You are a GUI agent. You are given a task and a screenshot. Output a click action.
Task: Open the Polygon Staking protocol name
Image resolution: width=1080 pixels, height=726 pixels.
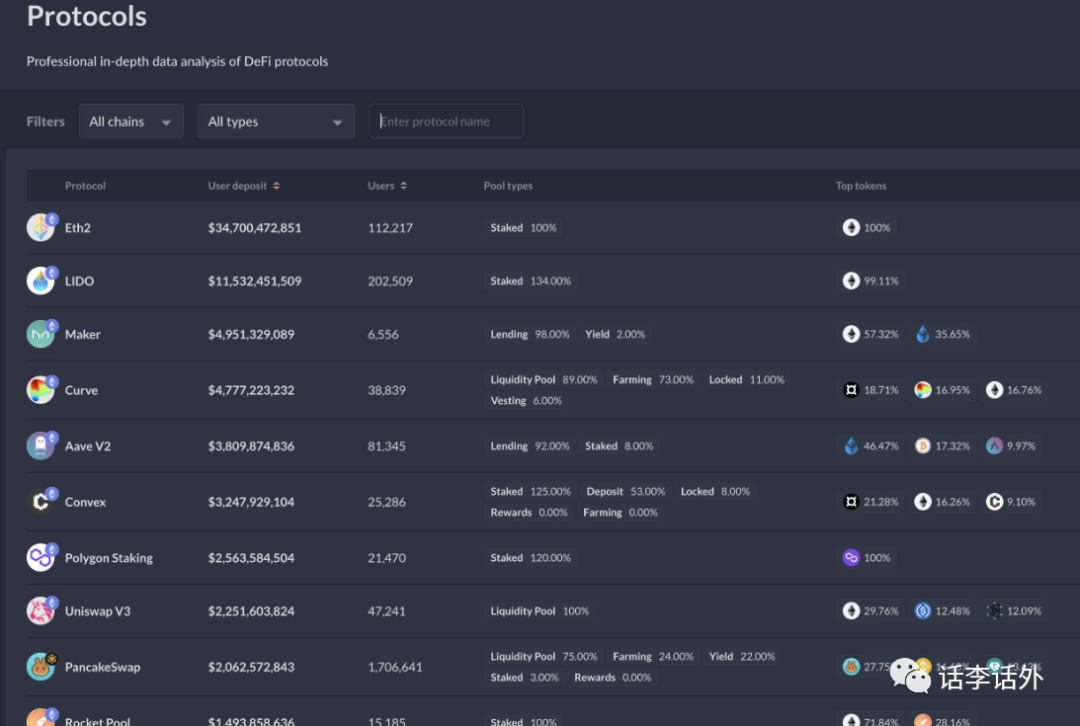(x=109, y=558)
